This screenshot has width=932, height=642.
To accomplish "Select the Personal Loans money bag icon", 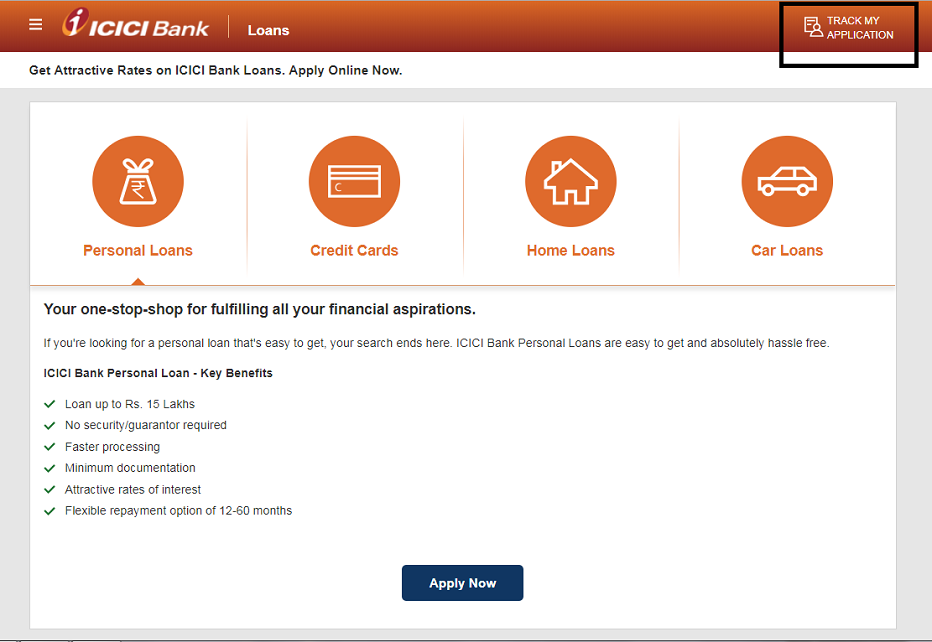I will 138,181.
